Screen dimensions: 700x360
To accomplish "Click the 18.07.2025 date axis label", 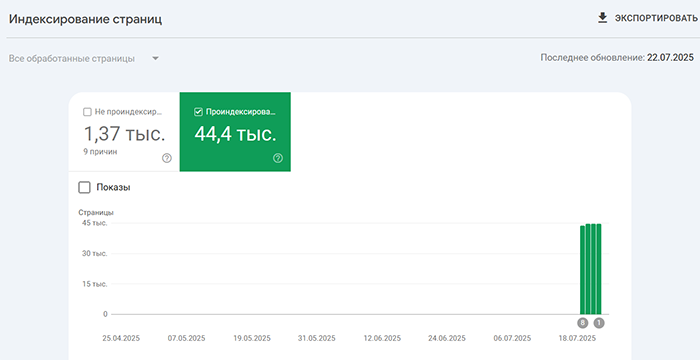I will click(577, 338).
